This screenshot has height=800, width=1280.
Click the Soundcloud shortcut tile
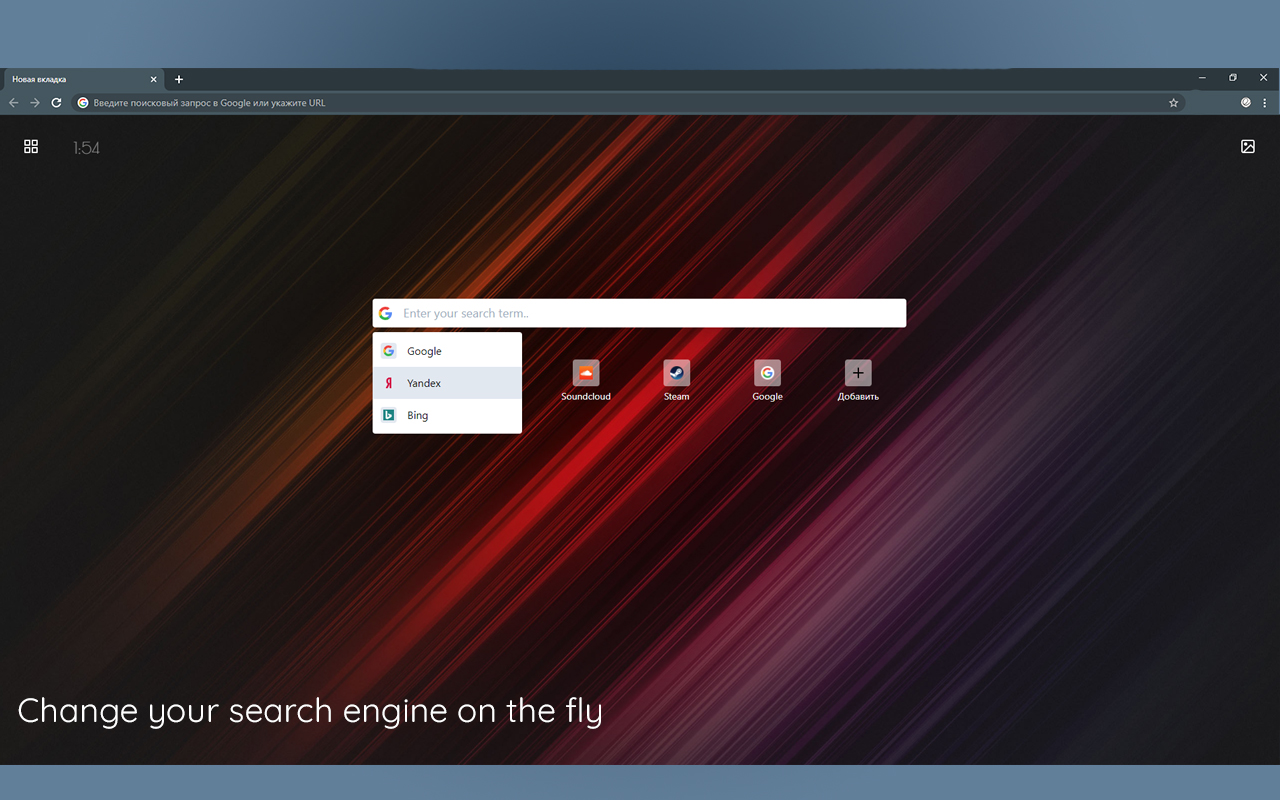[x=586, y=381]
